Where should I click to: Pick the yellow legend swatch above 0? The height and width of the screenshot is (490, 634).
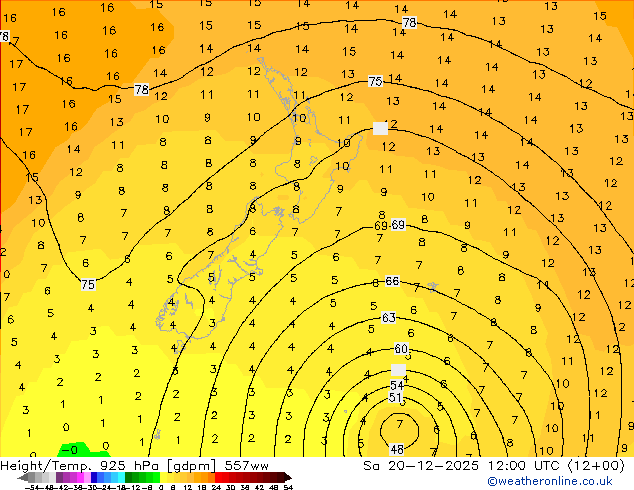(163, 478)
